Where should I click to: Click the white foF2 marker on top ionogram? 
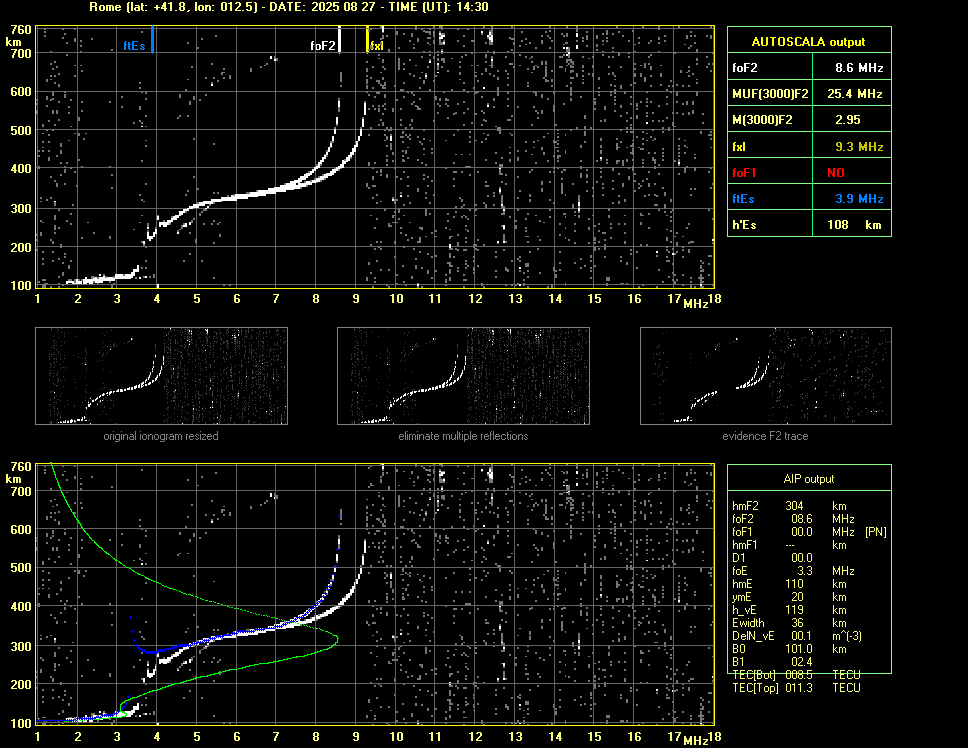(339, 39)
